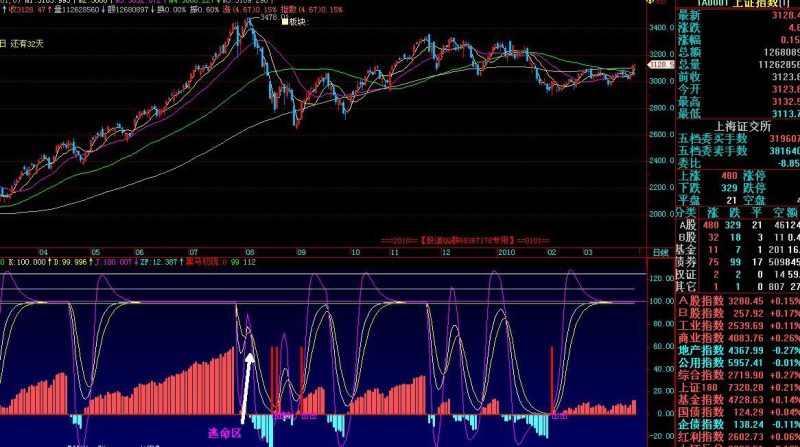Image resolution: width=800 pixels, height=447 pixels.
Task: Click the D:99.996 indicator value
Action: [x=68, y=262]
